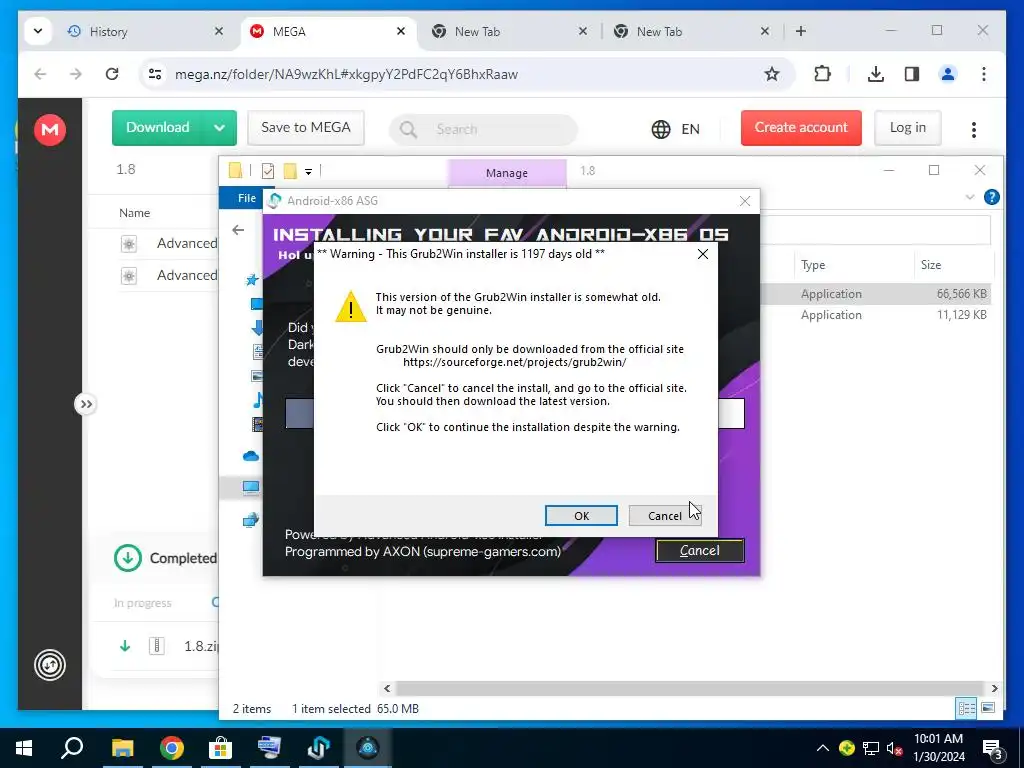Switch to the second New Tab
The height and width of the screenshot is (768, 1024).
click(x=691, y=31)
